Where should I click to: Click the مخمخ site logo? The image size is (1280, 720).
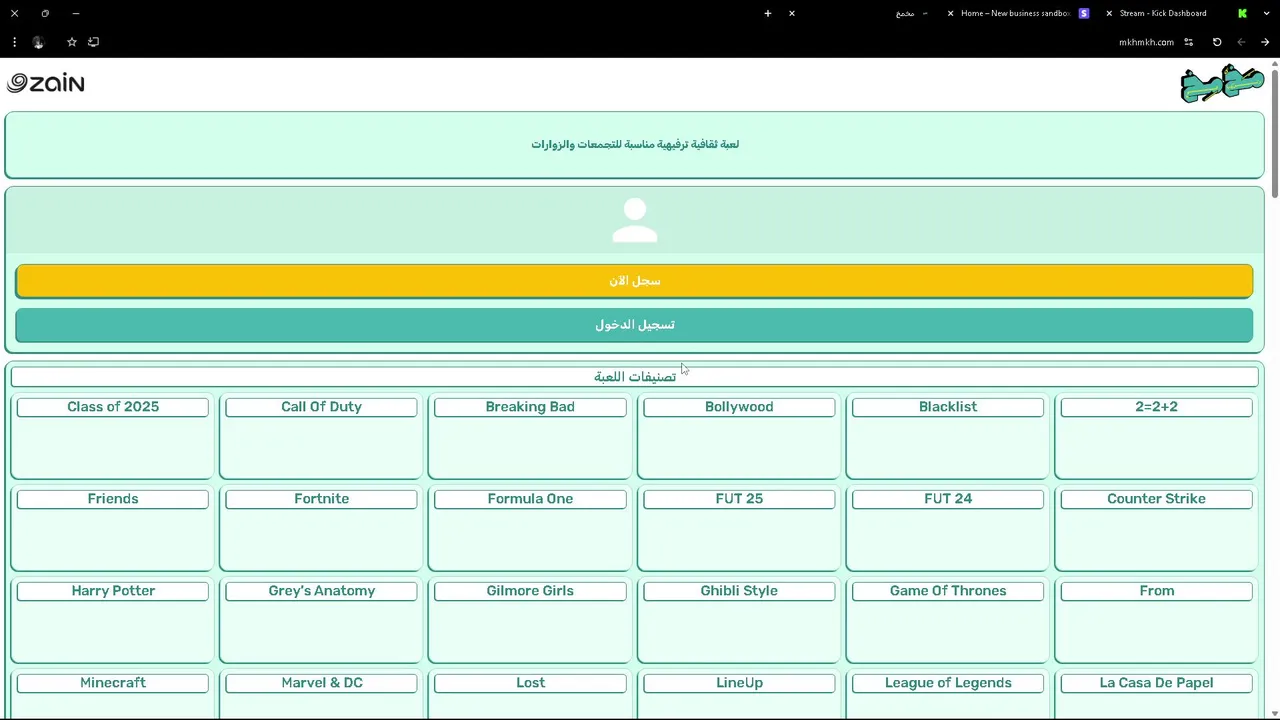click(1222, 84)
